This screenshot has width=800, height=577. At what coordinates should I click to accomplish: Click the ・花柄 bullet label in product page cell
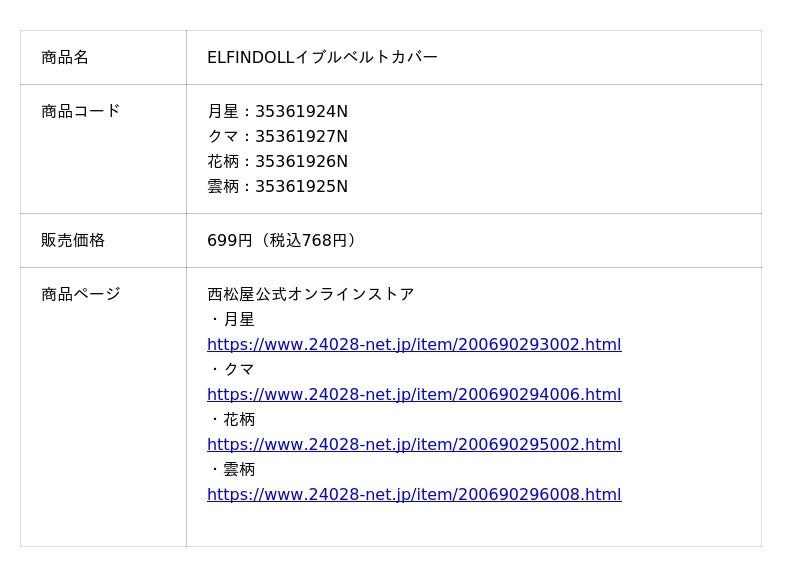point(231,419)
